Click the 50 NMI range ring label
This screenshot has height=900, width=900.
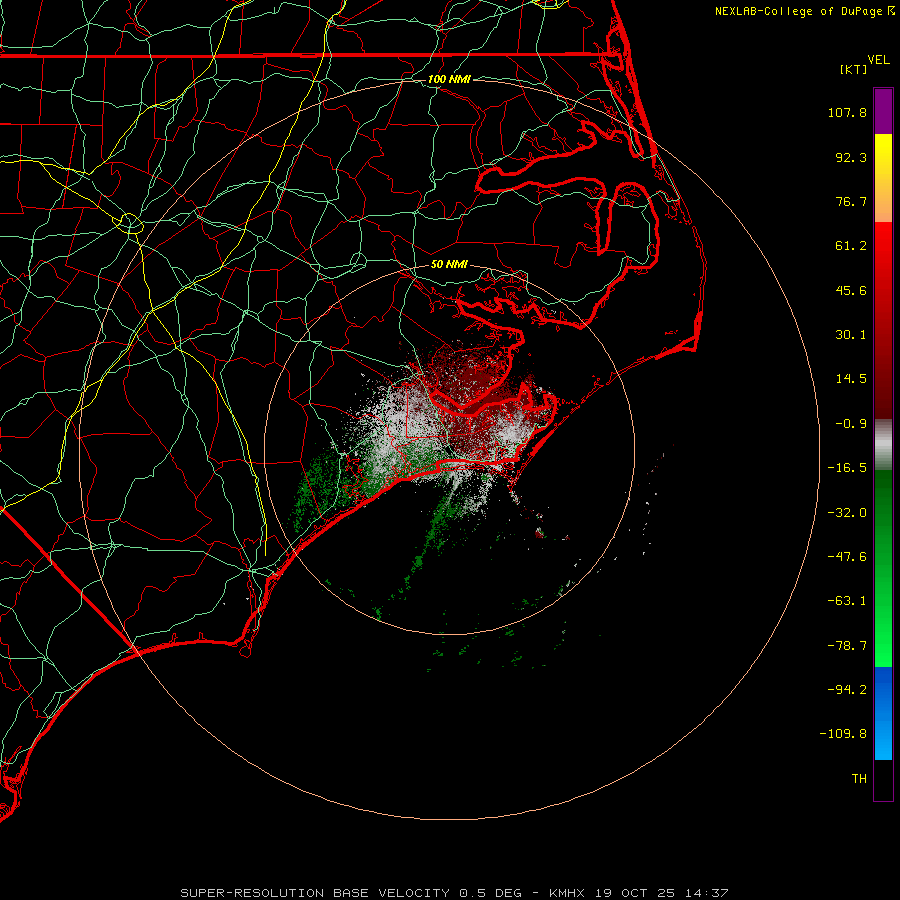pos(449,264)
